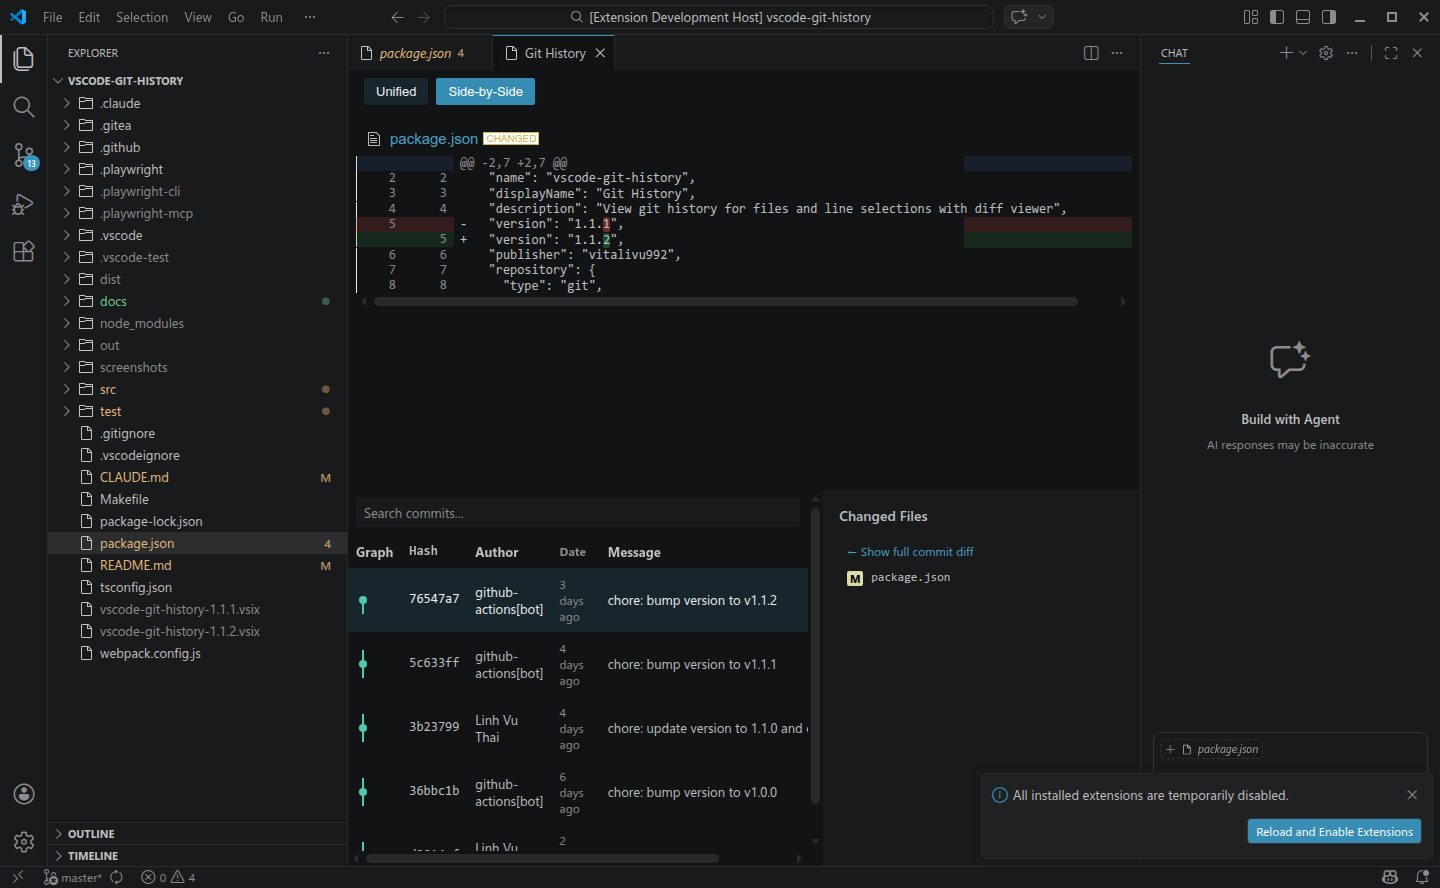
Task: Maximize the chat panel
Action: [x=1391, y=53]
